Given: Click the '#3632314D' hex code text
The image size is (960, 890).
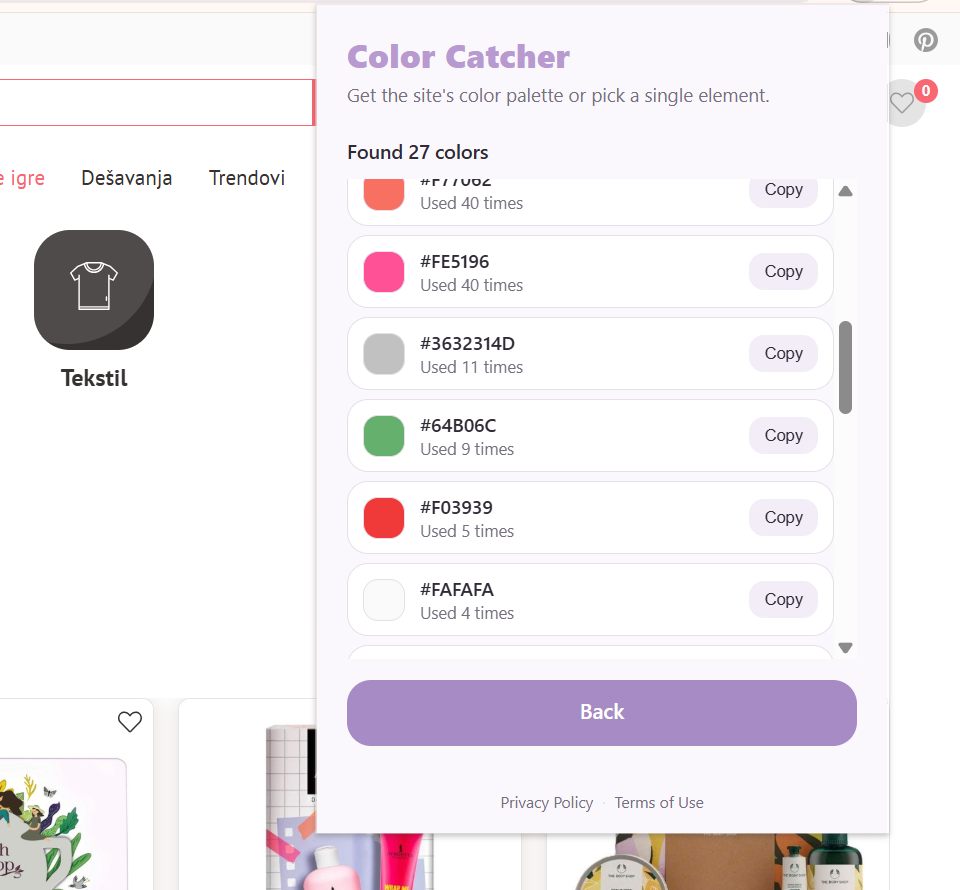Looking at the screenshot, I should coord(467,344).
